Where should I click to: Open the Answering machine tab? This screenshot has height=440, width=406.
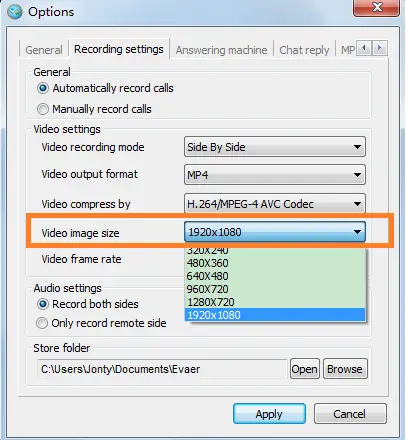(x=221, y=50)
